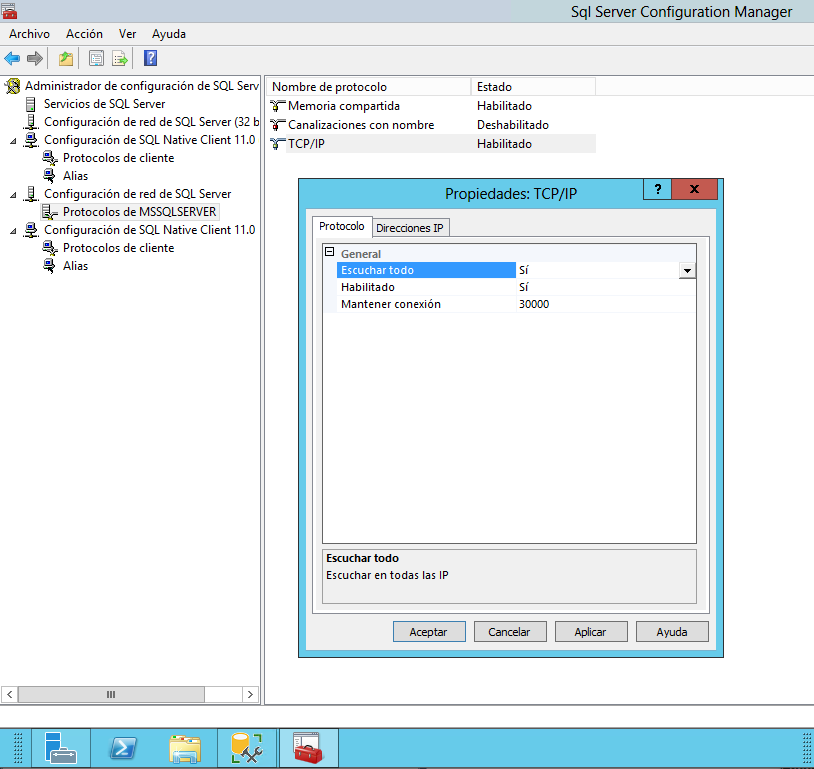
Task: Open Windows PowerShell from the taskbar
Action: coord(123,747)
